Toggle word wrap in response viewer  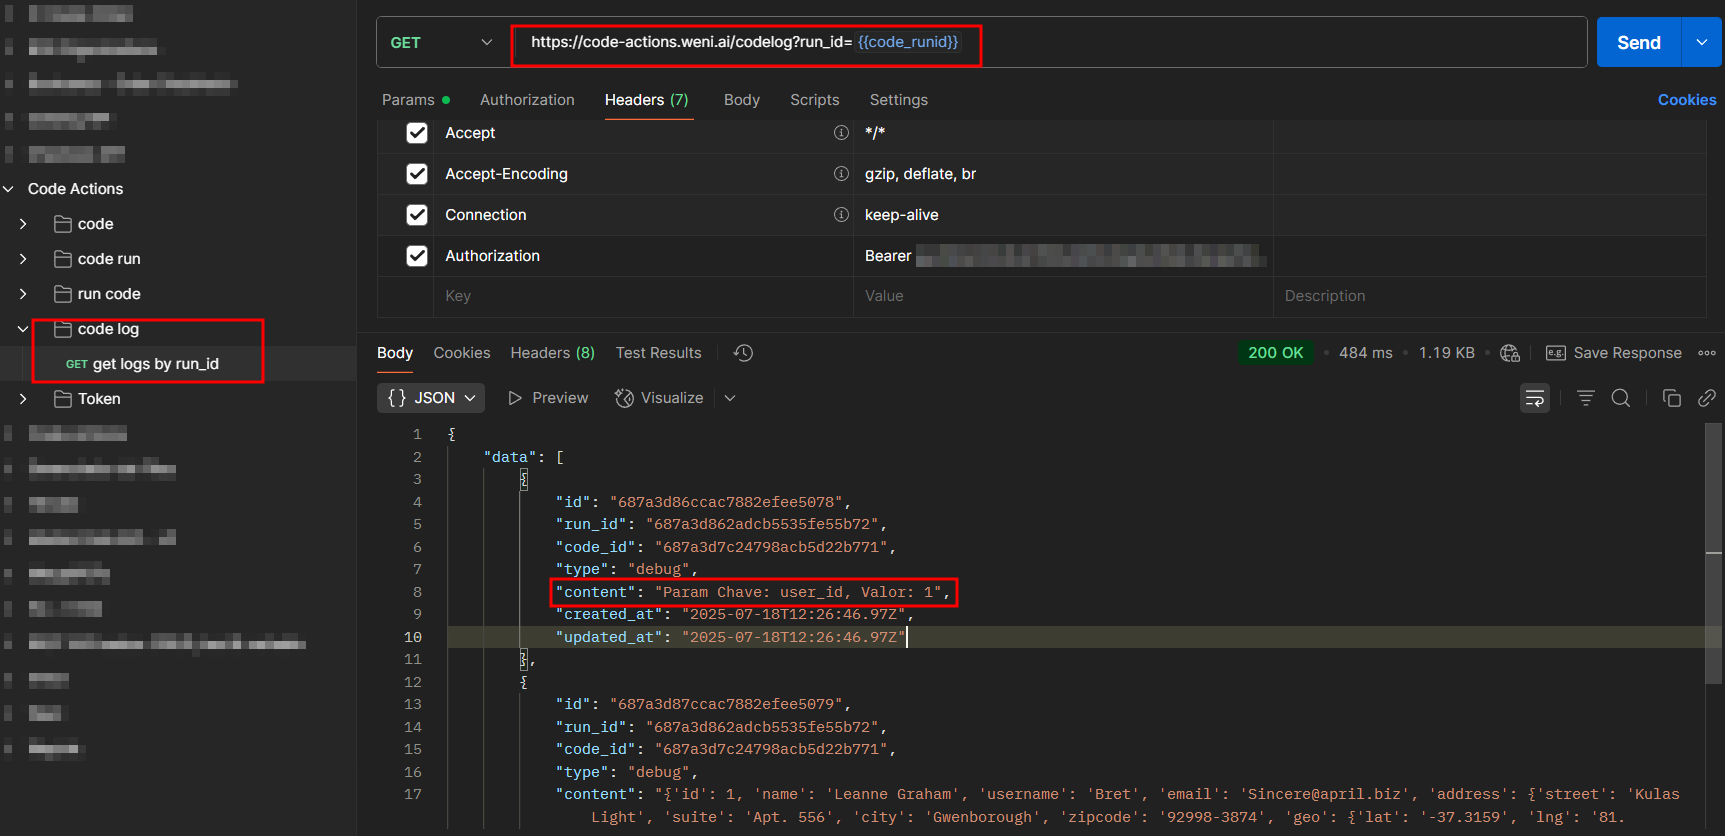click(x=1534, y=398)
